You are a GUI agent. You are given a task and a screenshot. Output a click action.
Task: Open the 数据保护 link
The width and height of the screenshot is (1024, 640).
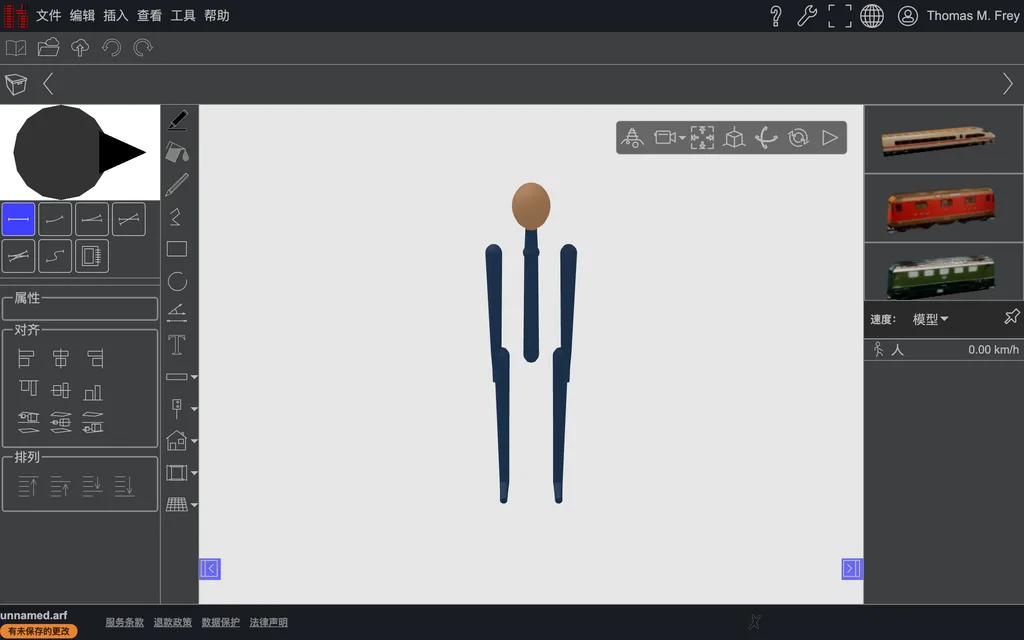[220, 622]
